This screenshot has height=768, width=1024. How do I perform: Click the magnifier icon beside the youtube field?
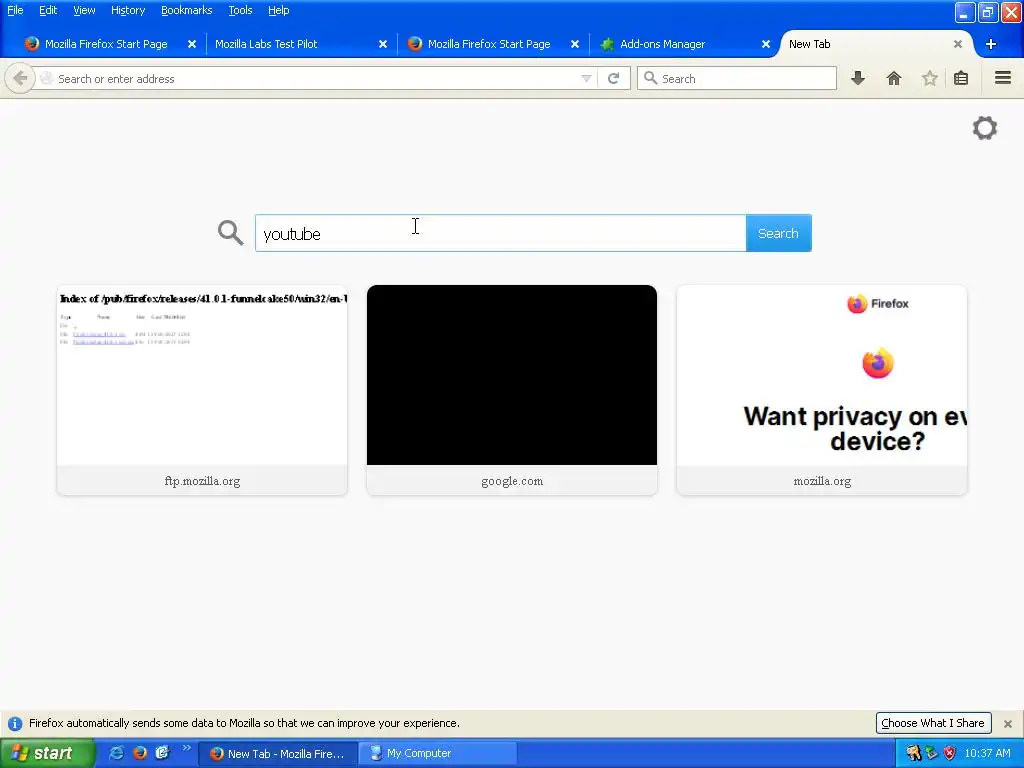tap(231, 232)
